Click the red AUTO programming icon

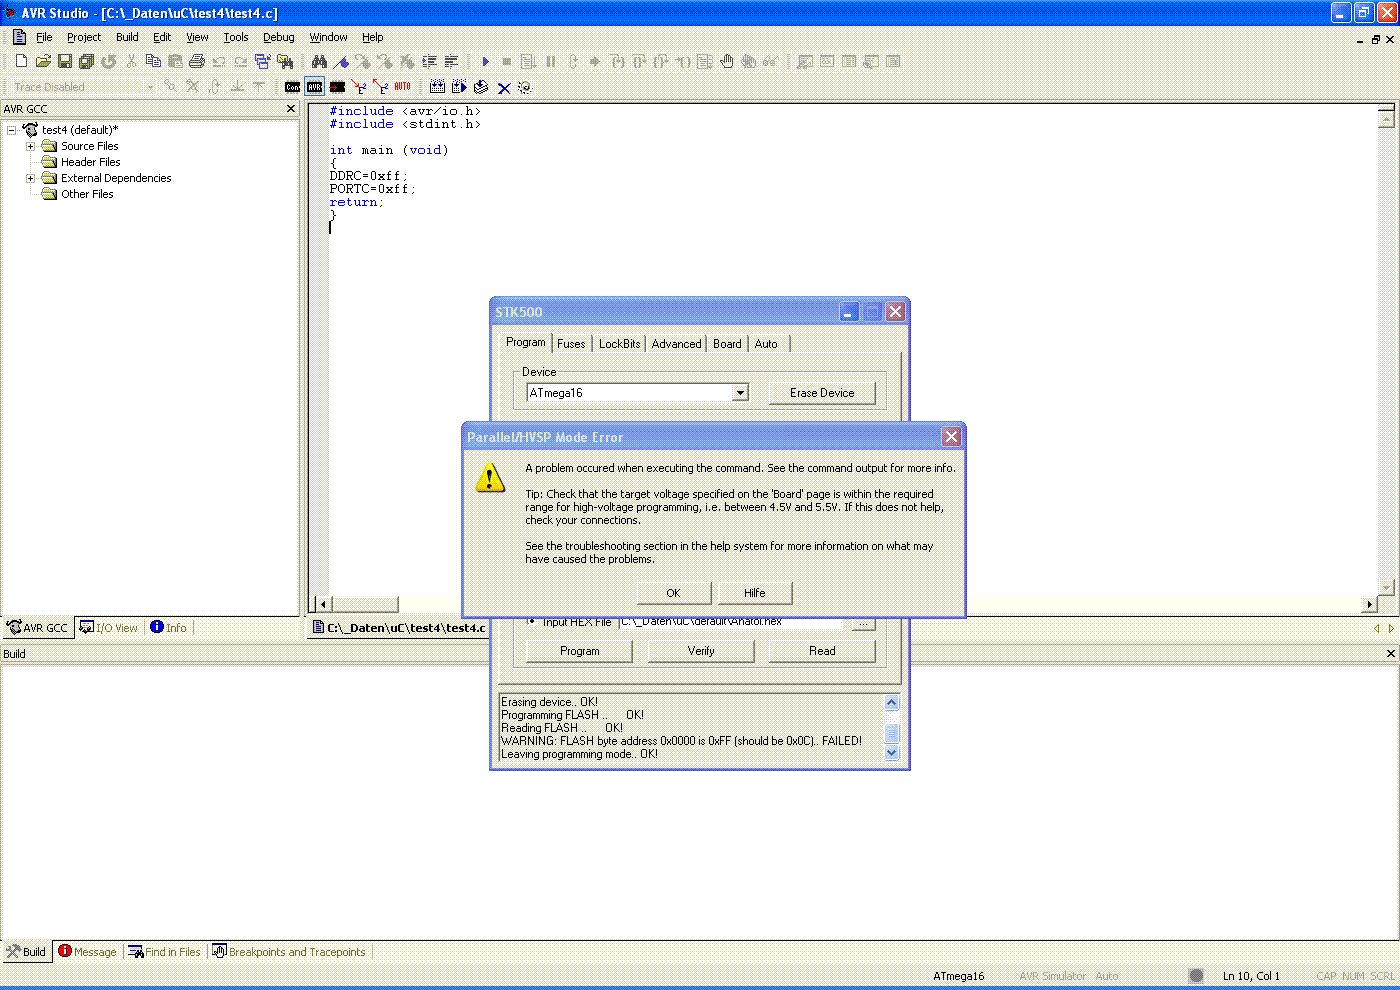(402, 88)
